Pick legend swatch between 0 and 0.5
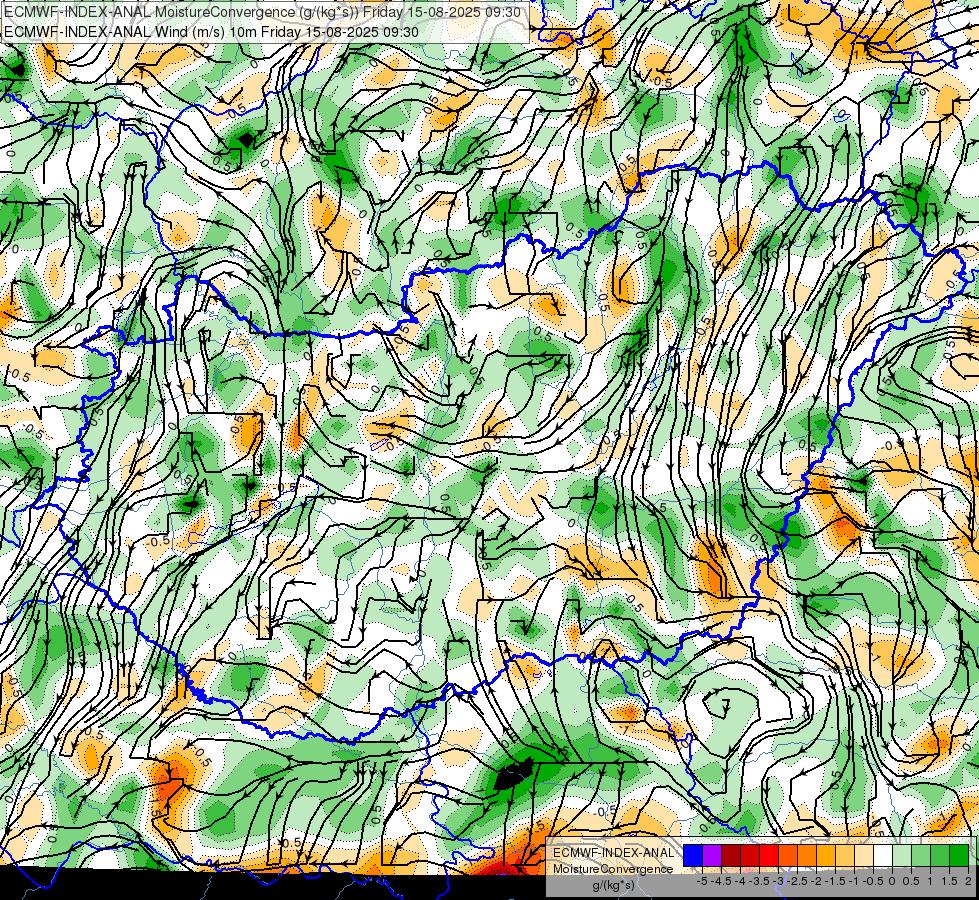The image size is (979, 900). pos(902,856)
